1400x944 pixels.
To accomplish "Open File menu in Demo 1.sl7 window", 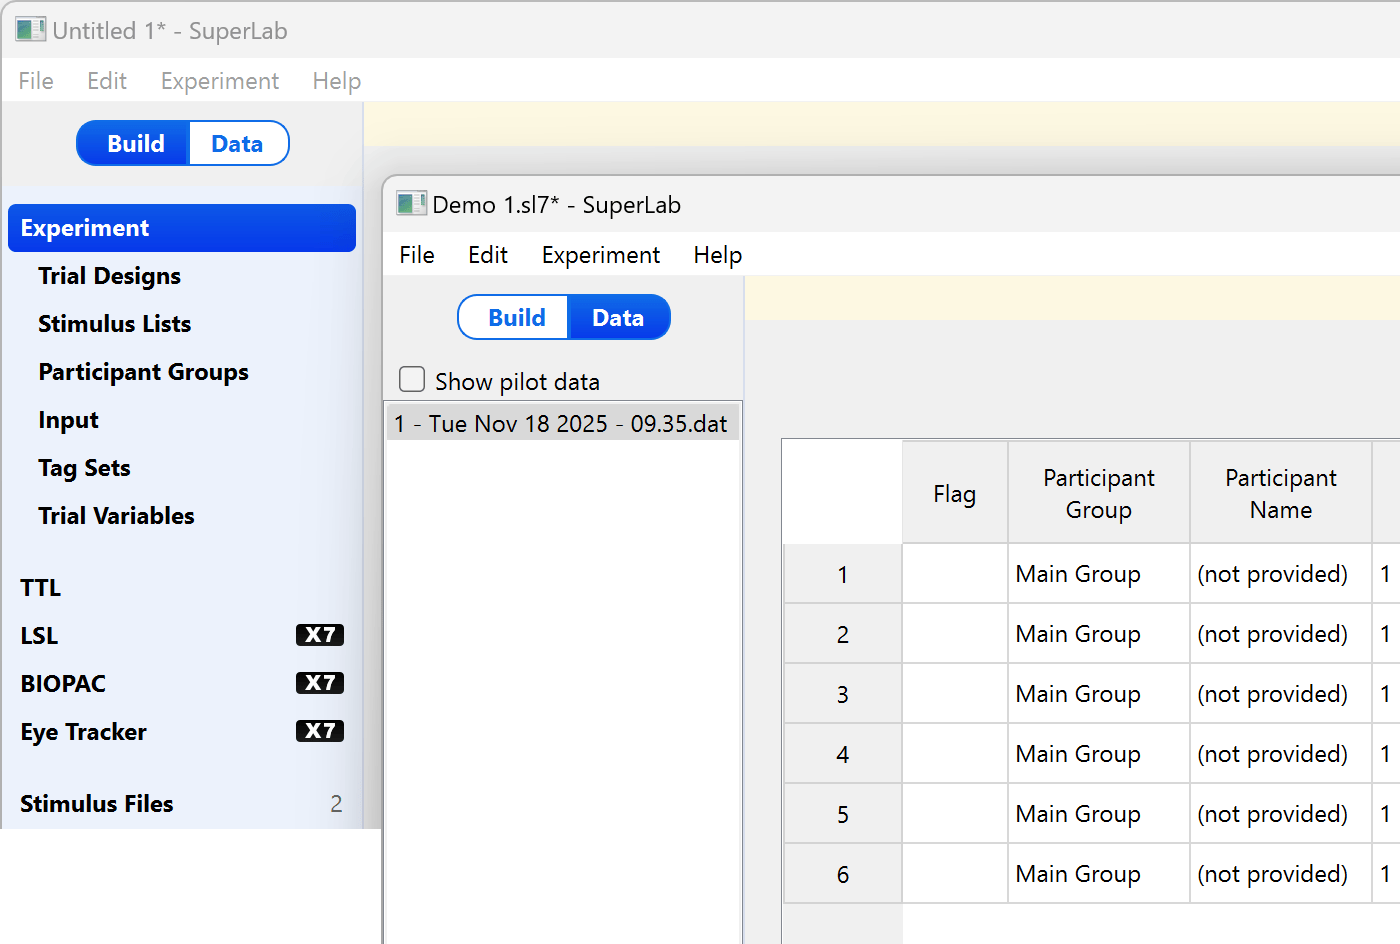I will [416, 255].
